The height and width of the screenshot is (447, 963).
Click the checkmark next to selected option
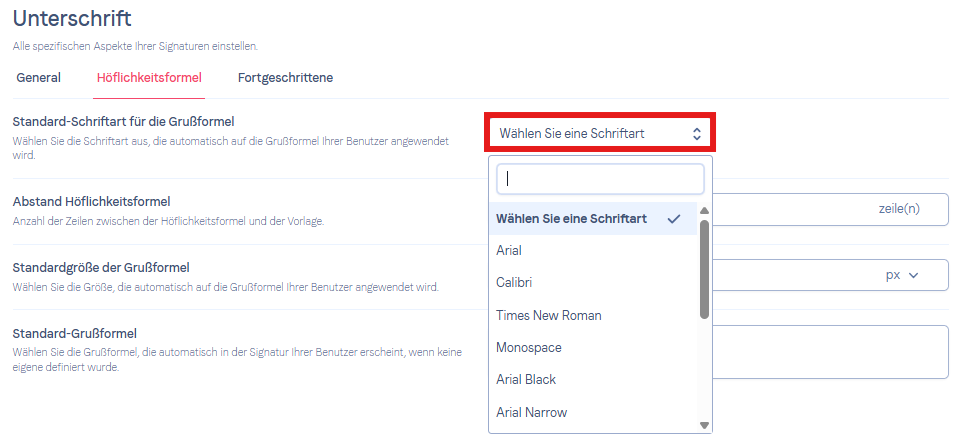click(674, 219)
